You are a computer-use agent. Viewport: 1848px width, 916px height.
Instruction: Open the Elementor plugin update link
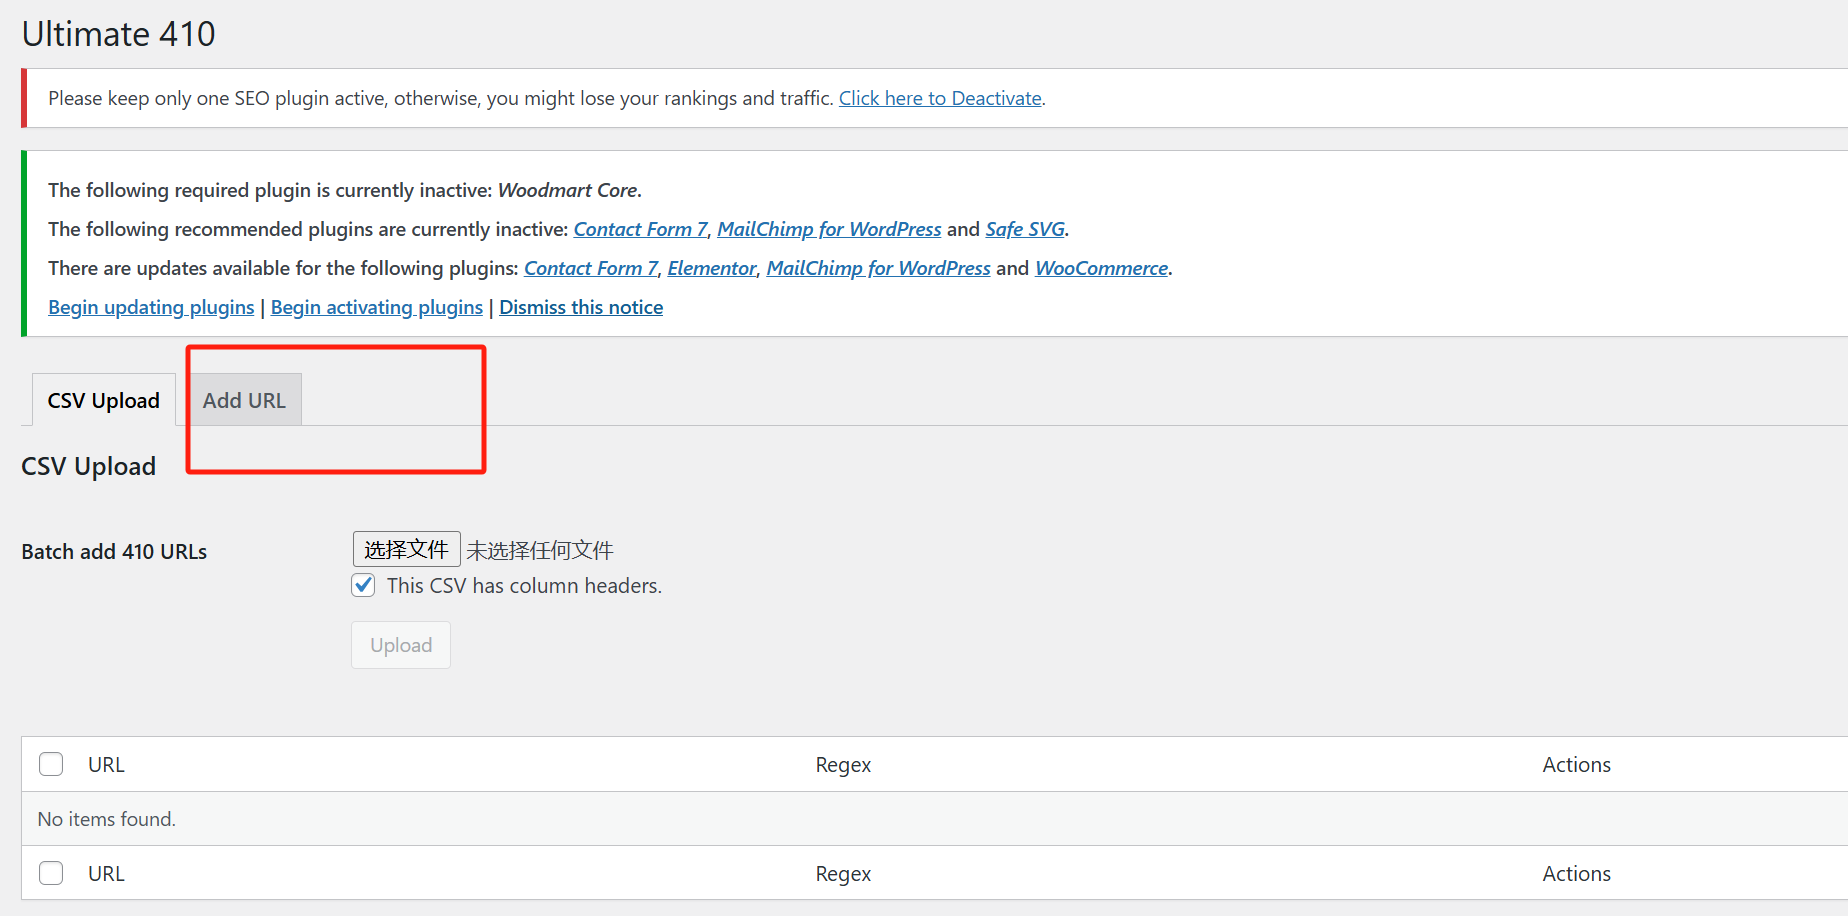point(712,268)
